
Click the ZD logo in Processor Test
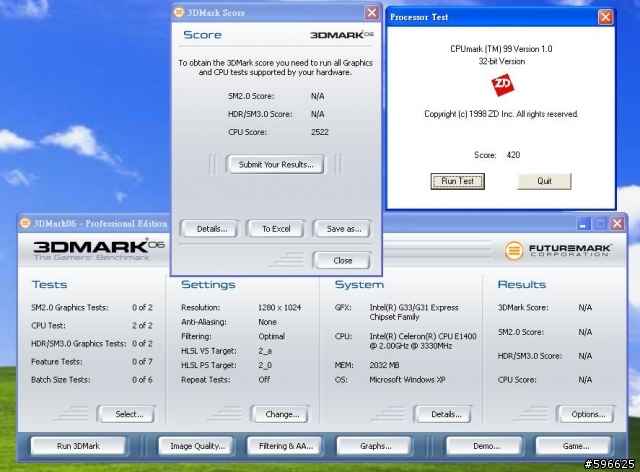502,85
